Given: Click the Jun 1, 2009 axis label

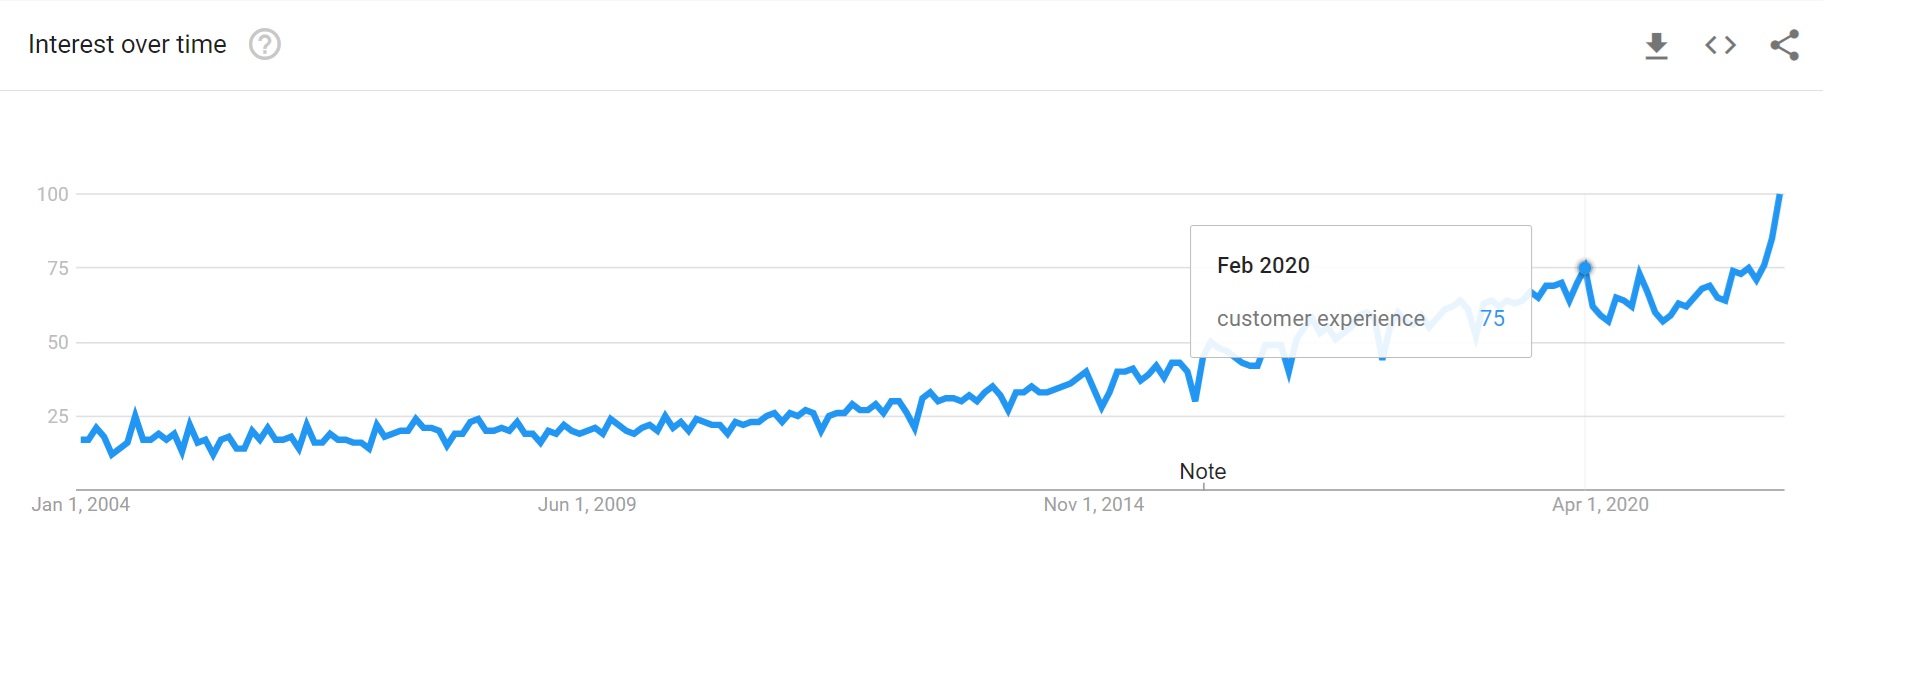Looking at the screenshot, I should 587,505.
